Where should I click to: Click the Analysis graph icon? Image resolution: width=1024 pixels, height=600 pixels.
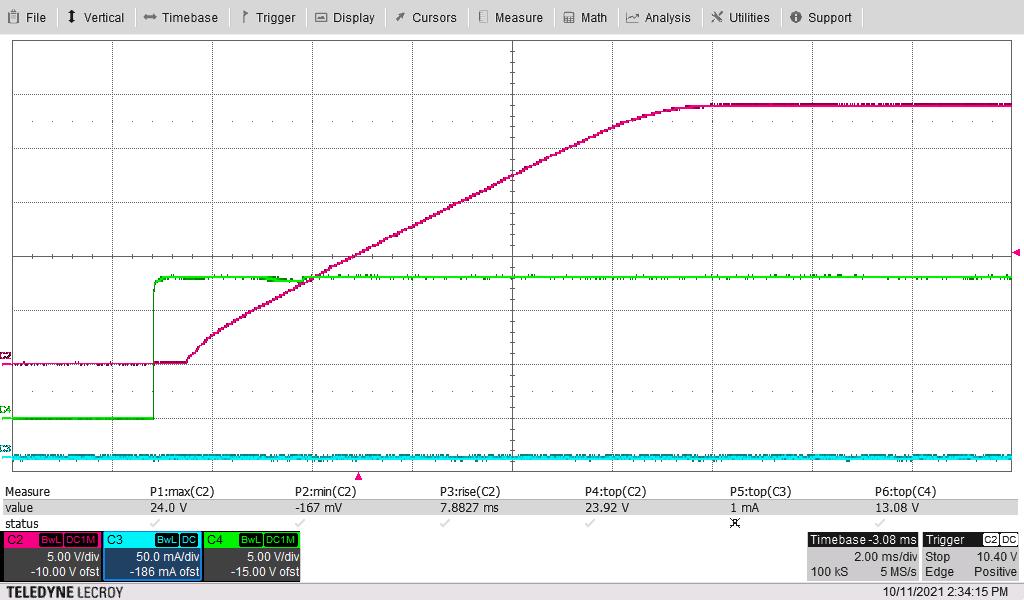(x=633, y=17)
